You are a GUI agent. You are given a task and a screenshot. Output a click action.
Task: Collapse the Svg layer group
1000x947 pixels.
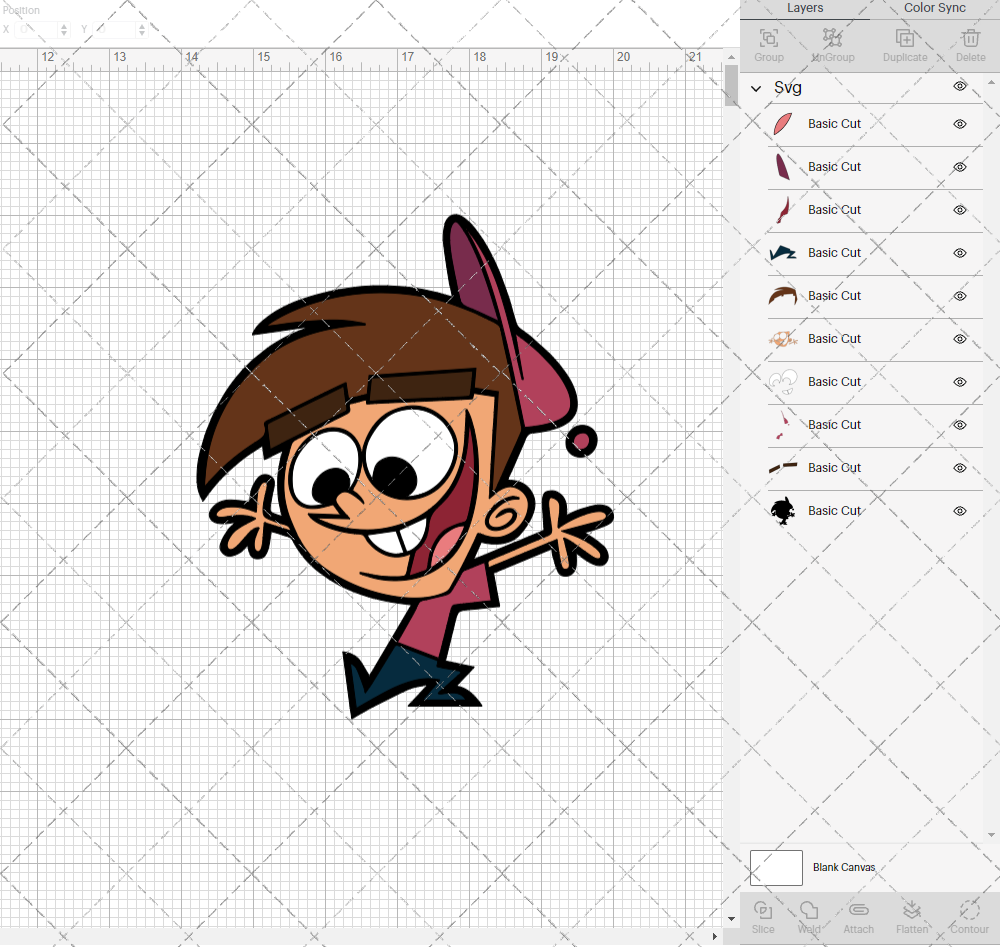756,89
